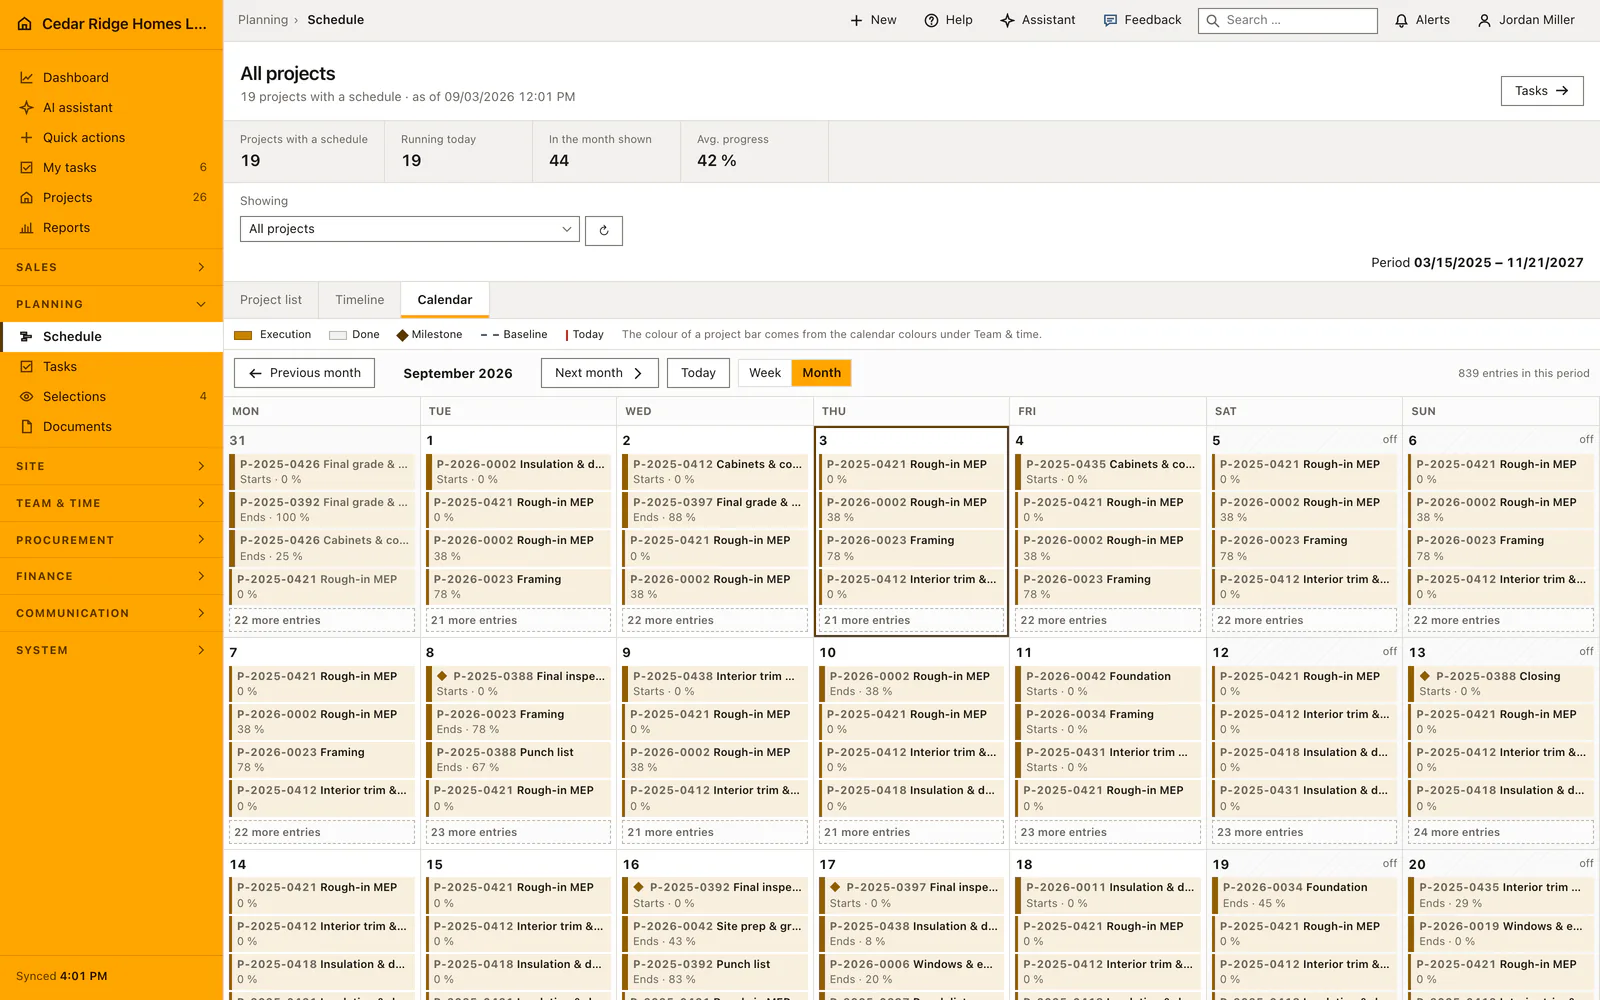The height and width of the screenshot is (1000, 1600).
Task: Switch to the Timeline tab
Action: pyautogui.click(x=360, y=300)
